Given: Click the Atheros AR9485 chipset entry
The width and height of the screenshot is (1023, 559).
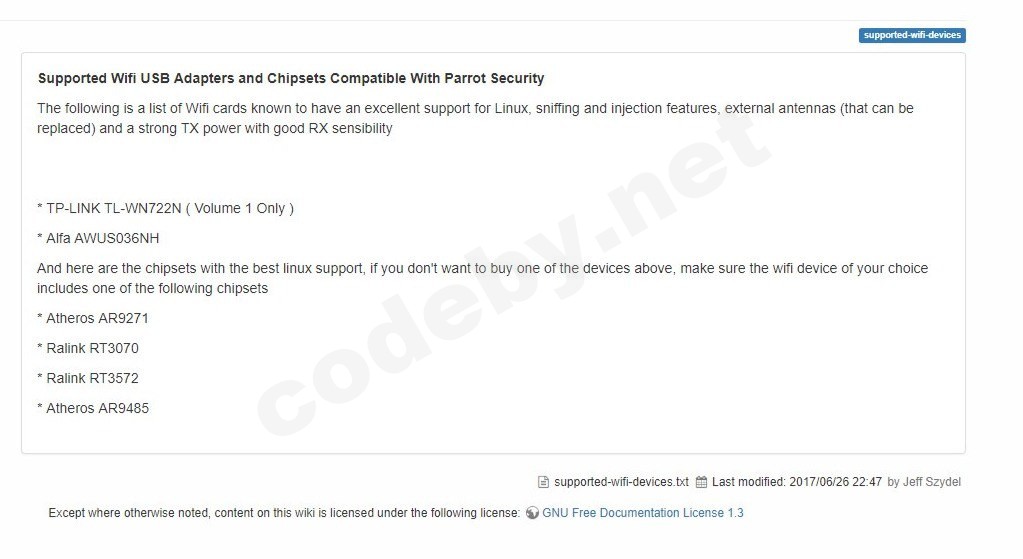Looking at the screenshot, I should click(93, 408).
